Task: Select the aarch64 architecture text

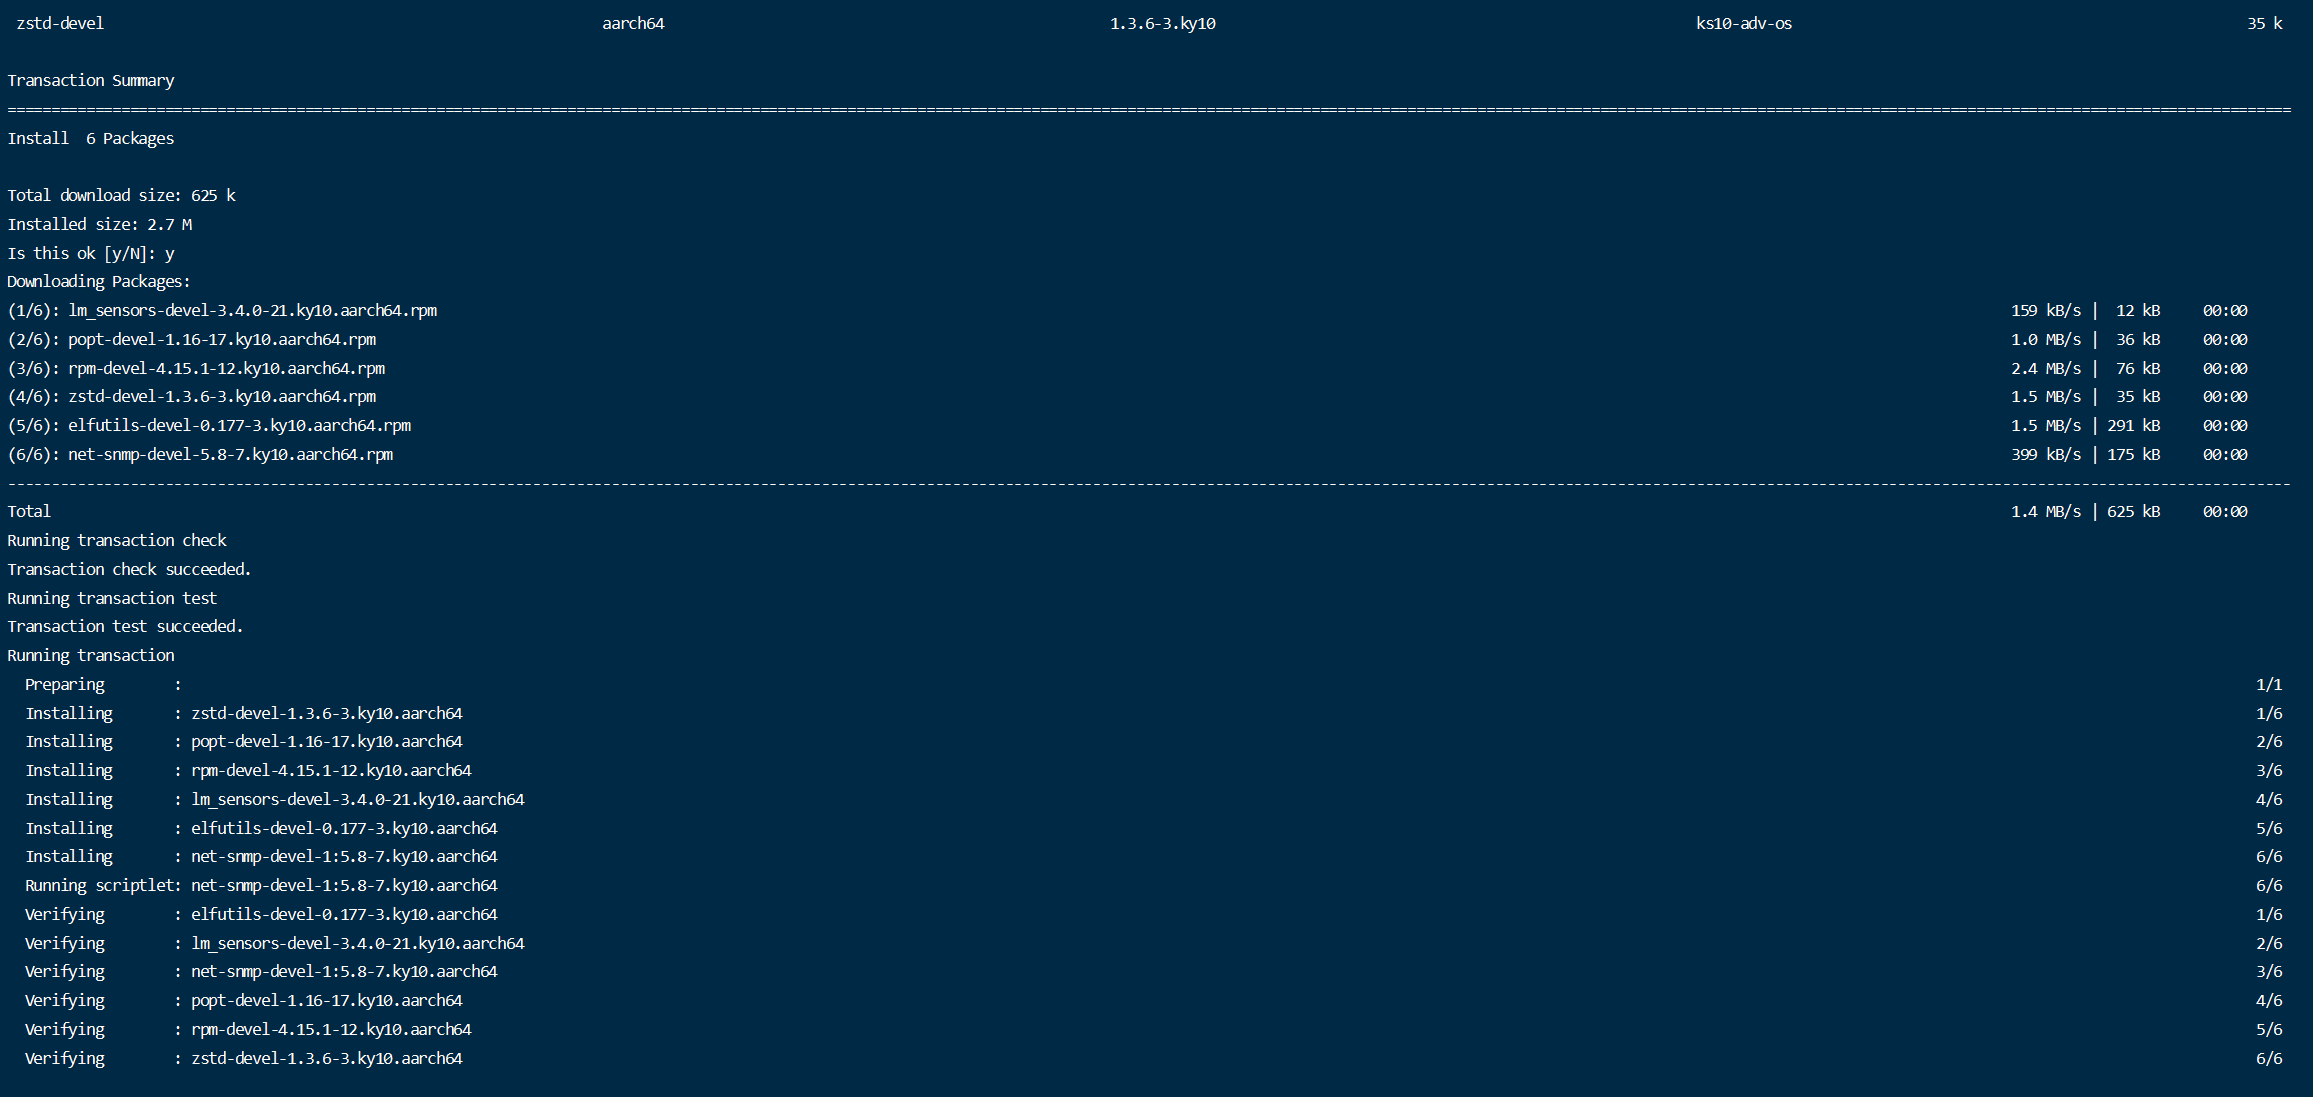Action: pos(633,23)
